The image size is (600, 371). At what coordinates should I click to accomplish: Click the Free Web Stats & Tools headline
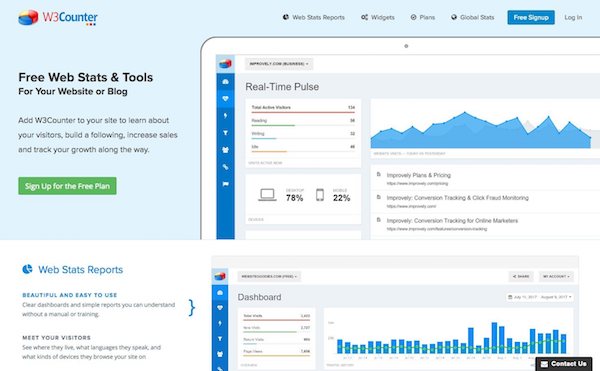86,77
